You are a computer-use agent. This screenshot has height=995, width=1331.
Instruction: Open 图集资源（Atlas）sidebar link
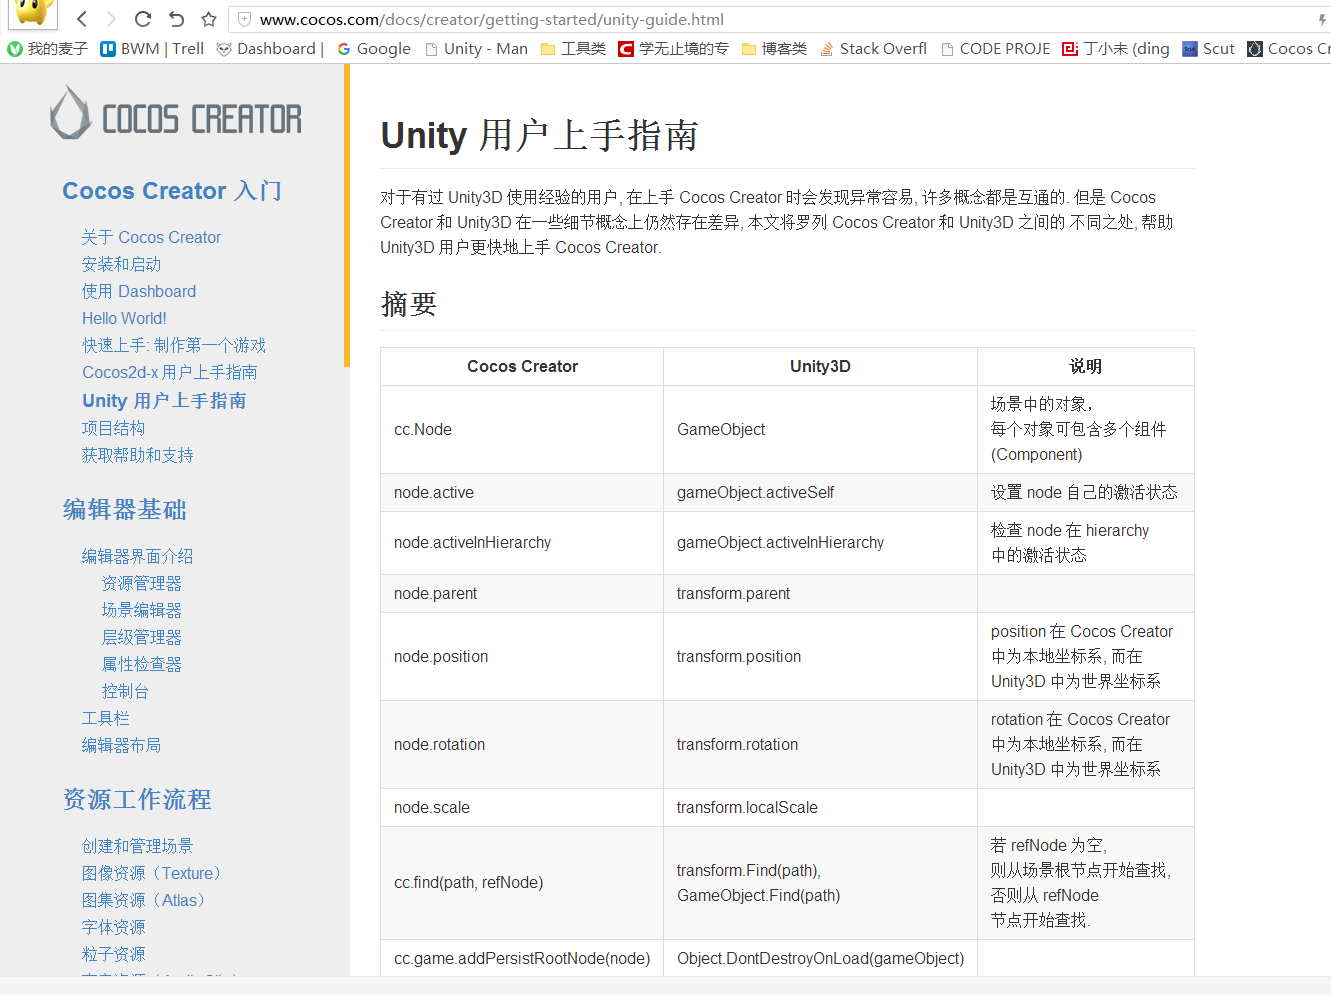click(143, 900)
